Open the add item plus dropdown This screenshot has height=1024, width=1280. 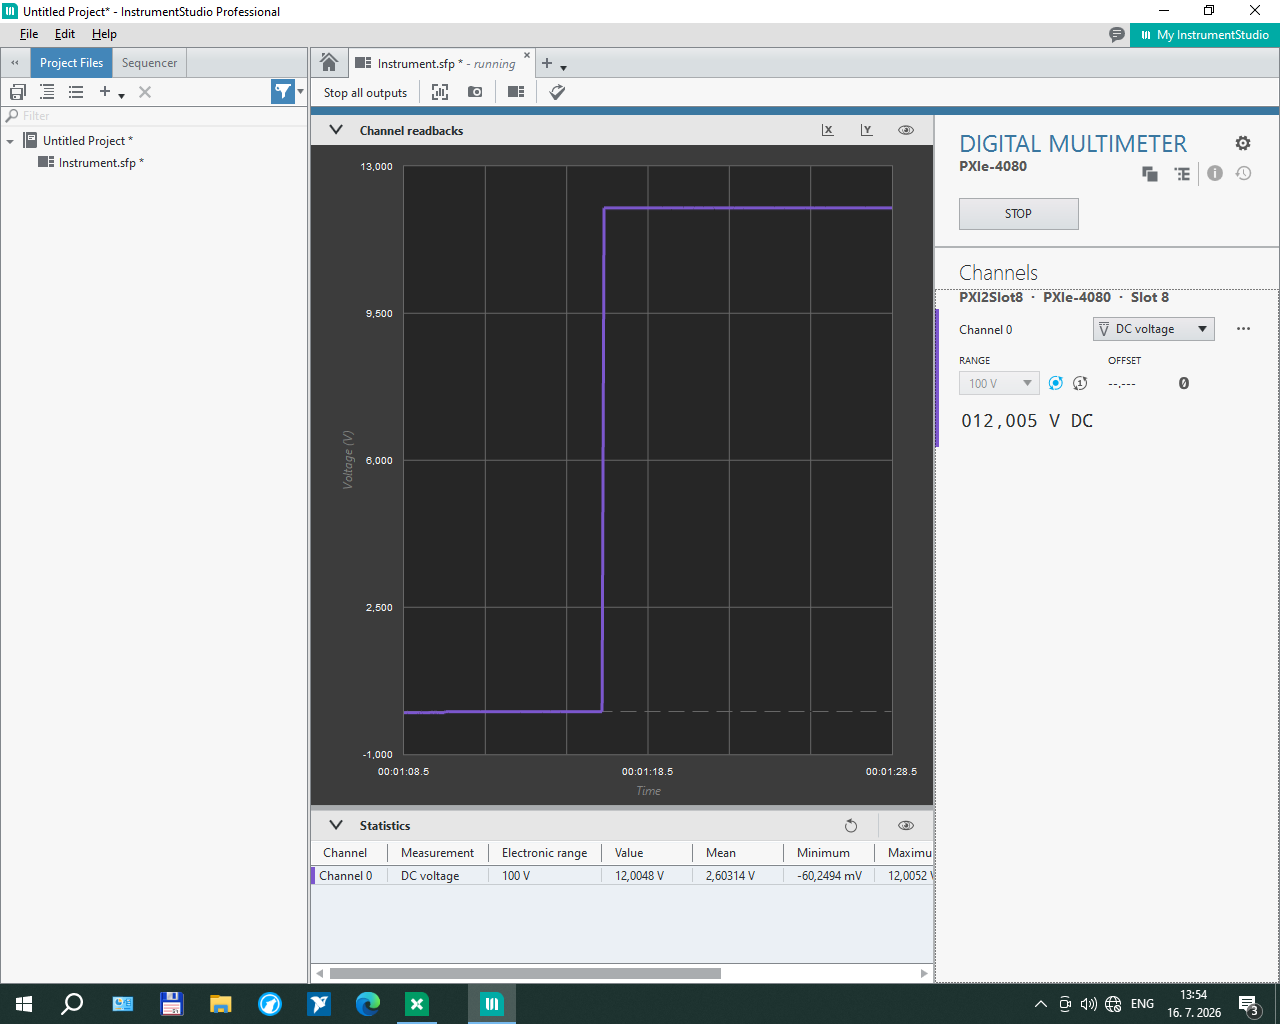111,92
